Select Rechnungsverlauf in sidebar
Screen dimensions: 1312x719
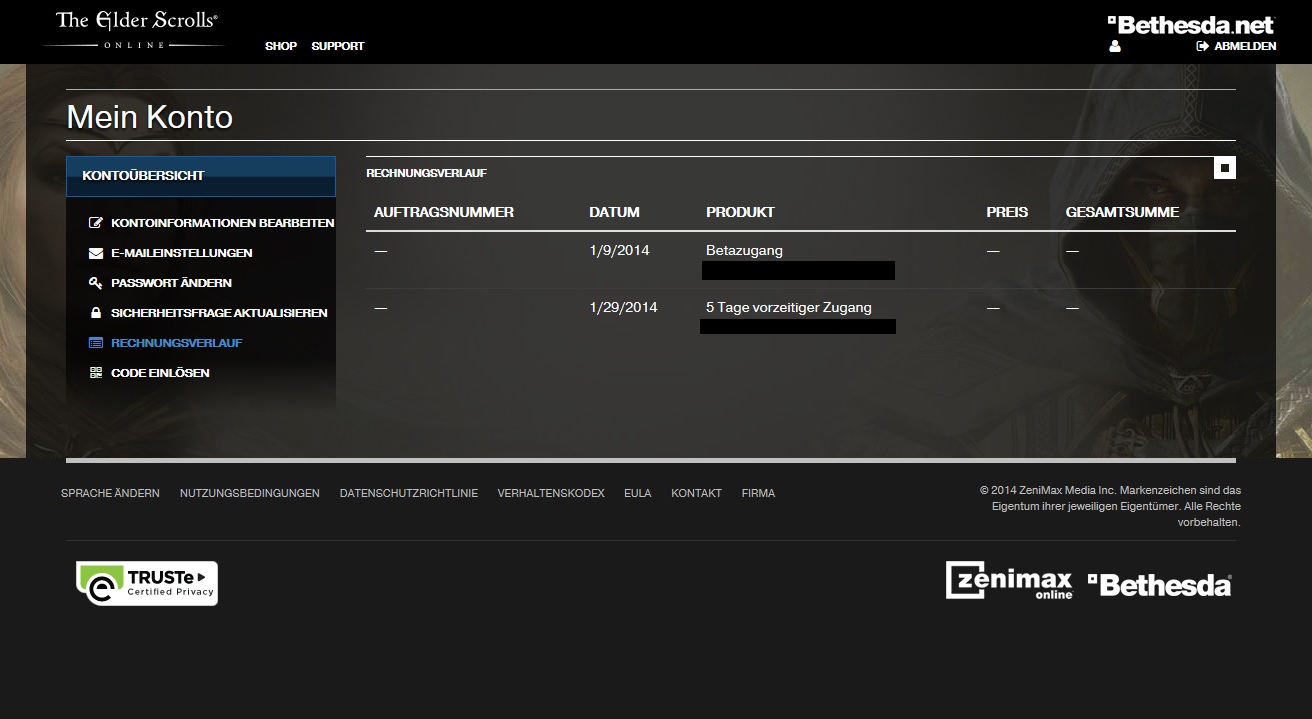pos(177,343)
